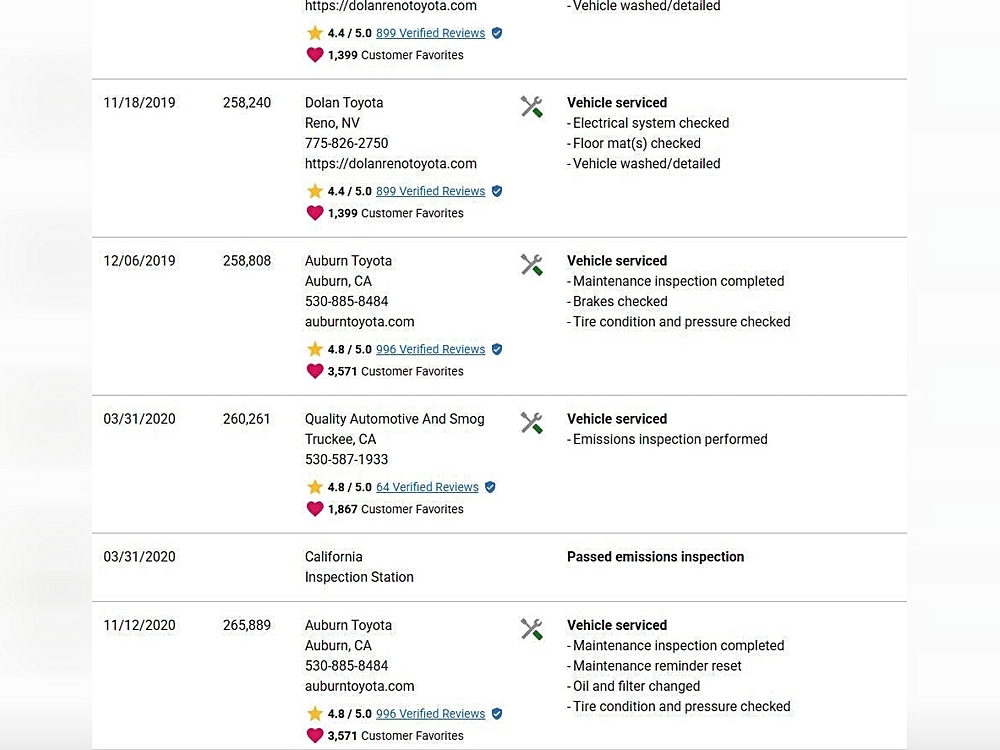Image resolution: width=1000 pixels, height=750 pixels.
Task: Click the gold star in the 11/18/2019 Dolan Toyota entry
Action: coord(315,191)
